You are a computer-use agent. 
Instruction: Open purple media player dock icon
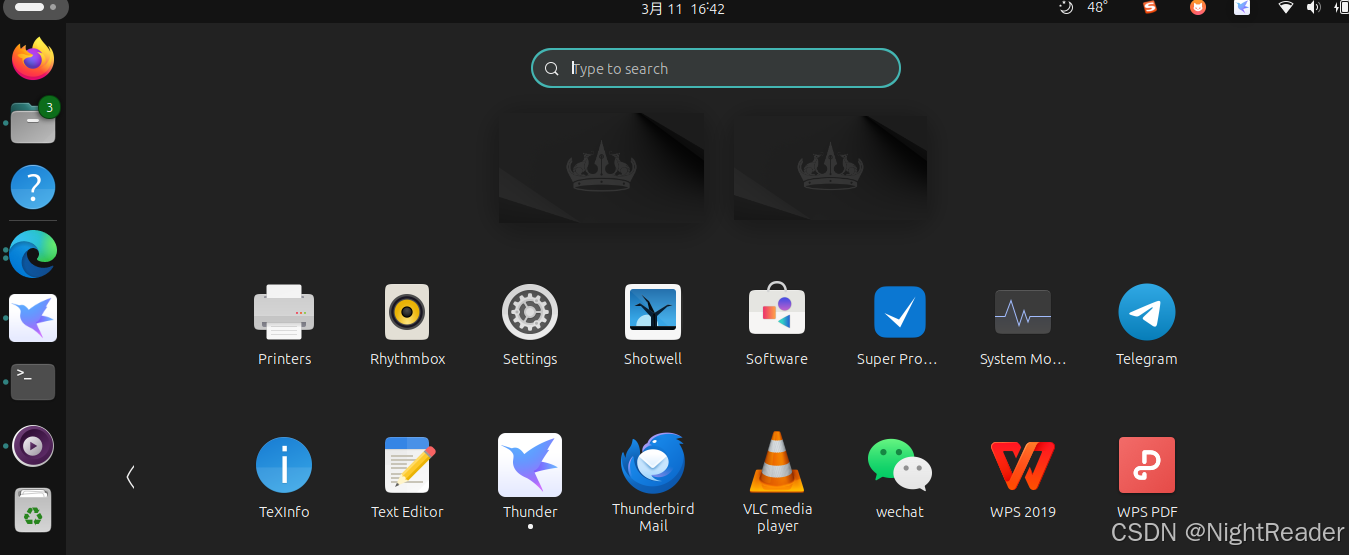pyautogui.click(x=33, y=446)
